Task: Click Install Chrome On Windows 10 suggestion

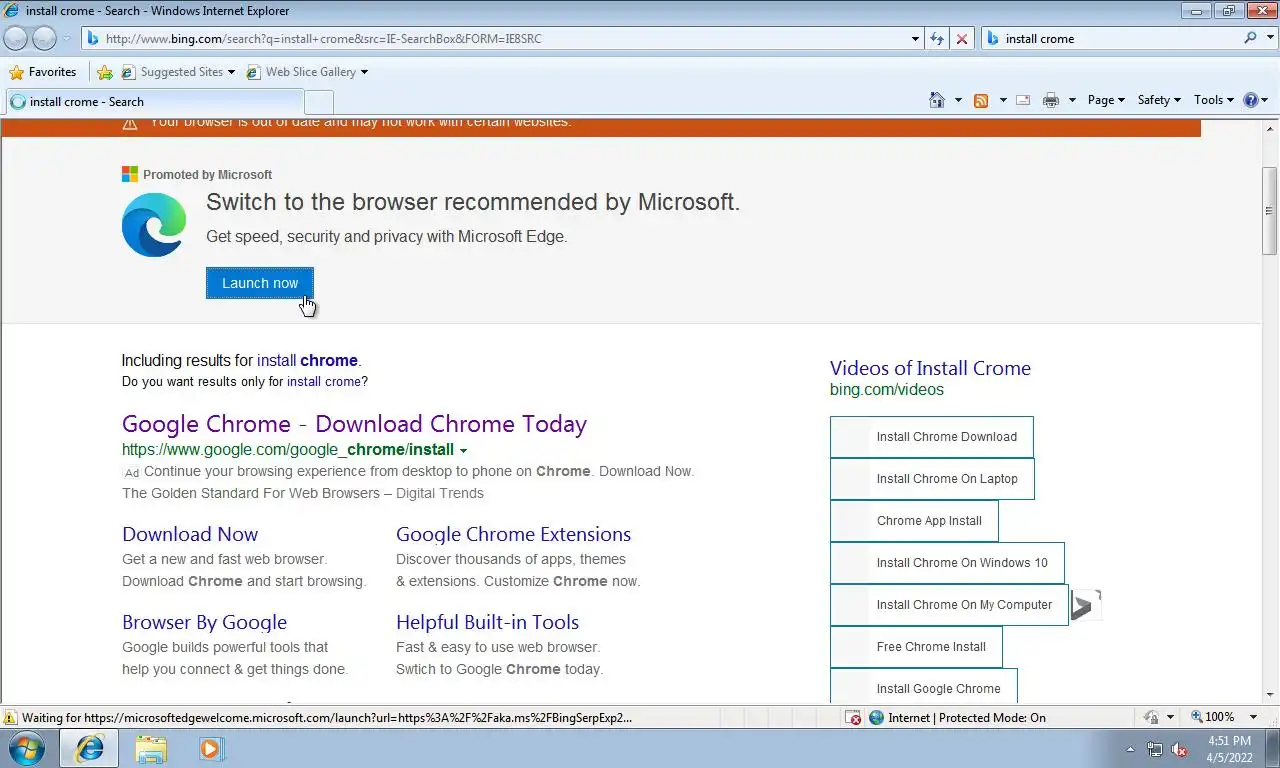Action: (x=947, y=563)
